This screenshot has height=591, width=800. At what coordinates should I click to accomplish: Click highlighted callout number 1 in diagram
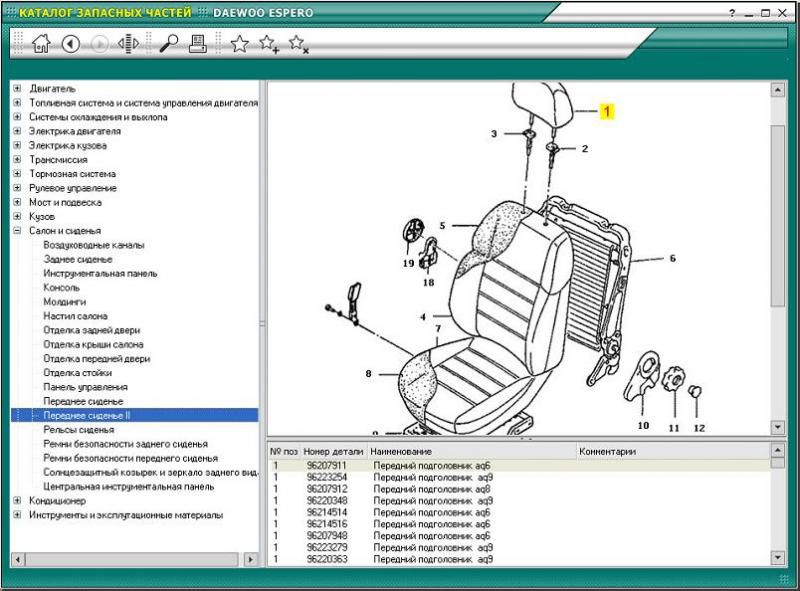point(606,112)
